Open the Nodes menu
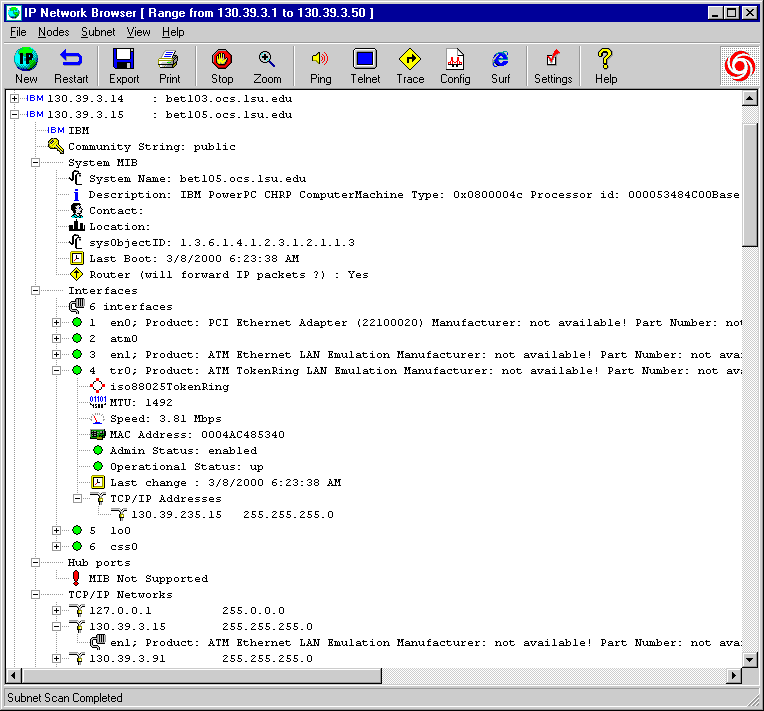This screenshot has height=711, width=764. click(x=54, y=32)
